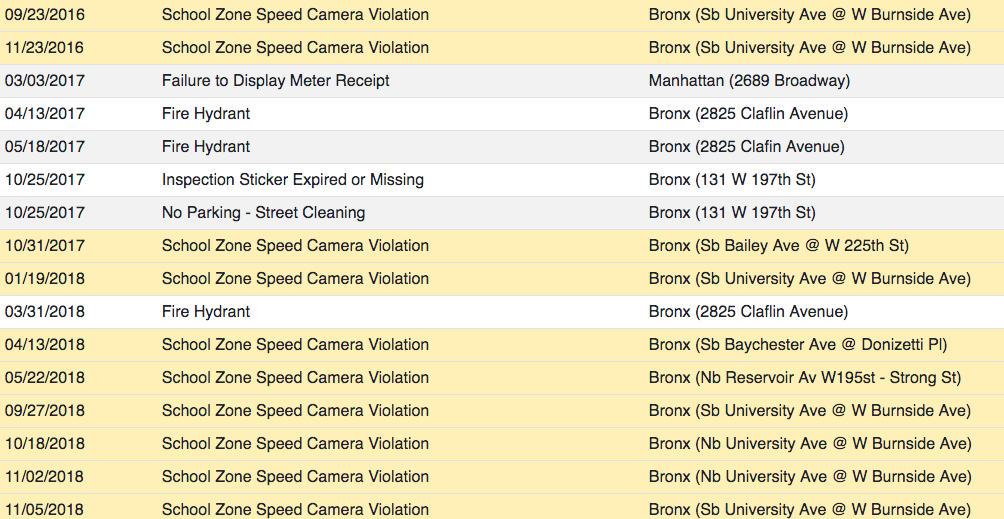Click the 11/02/2018 Nb University Ave location

(810, 477)
